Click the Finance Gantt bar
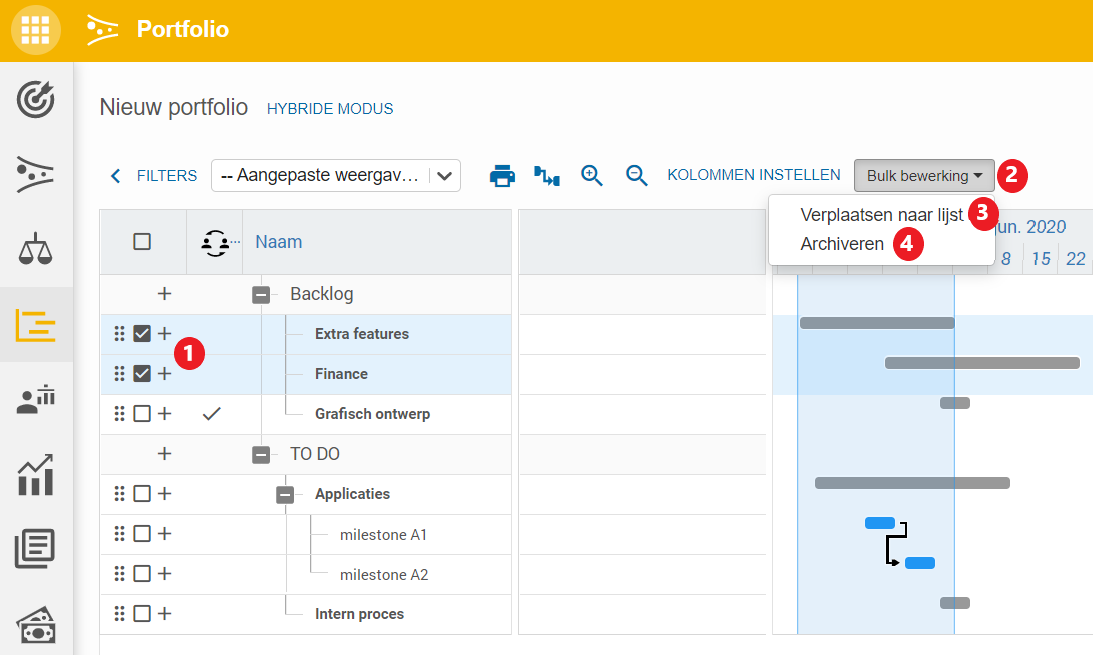Image resolution: width=1093 pixels, height=655 pixels. (x=982, y=363)
